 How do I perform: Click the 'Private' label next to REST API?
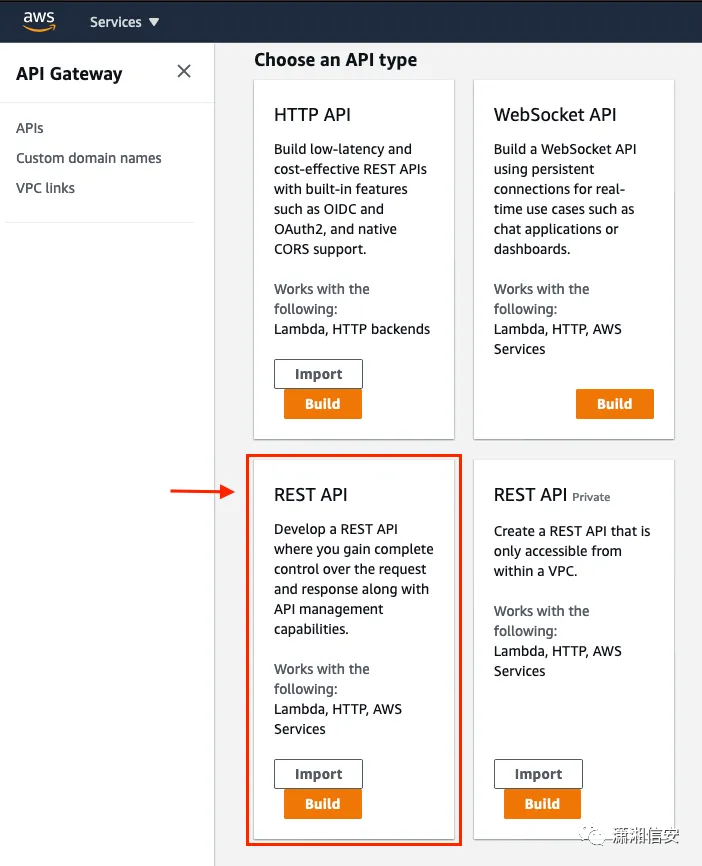click(x=591, y=497)
